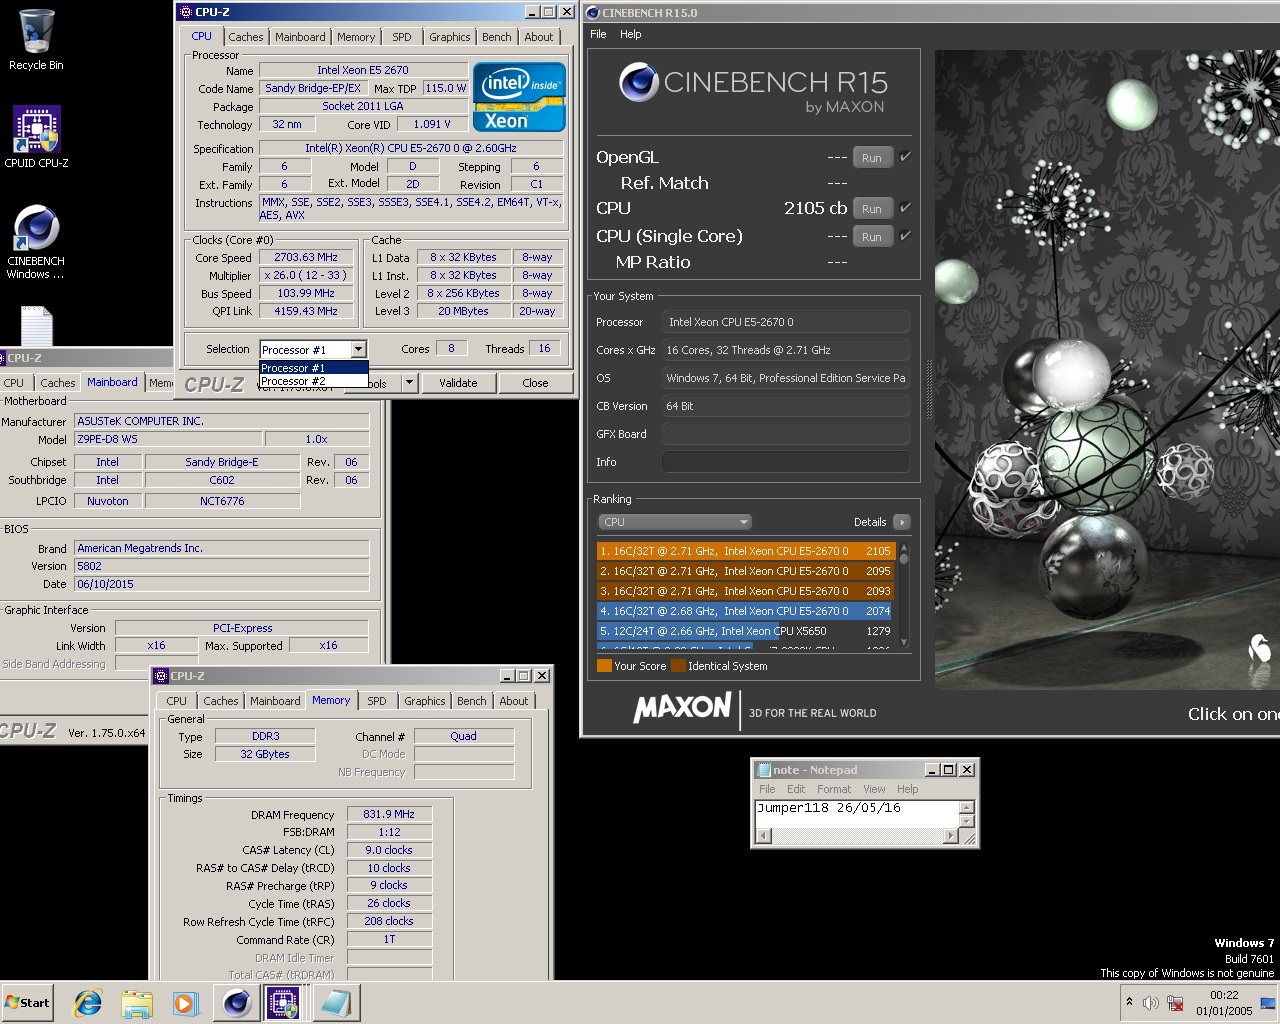
Task: Click CPU-Z title bar icon of top window
Action: tap(185, 12)
